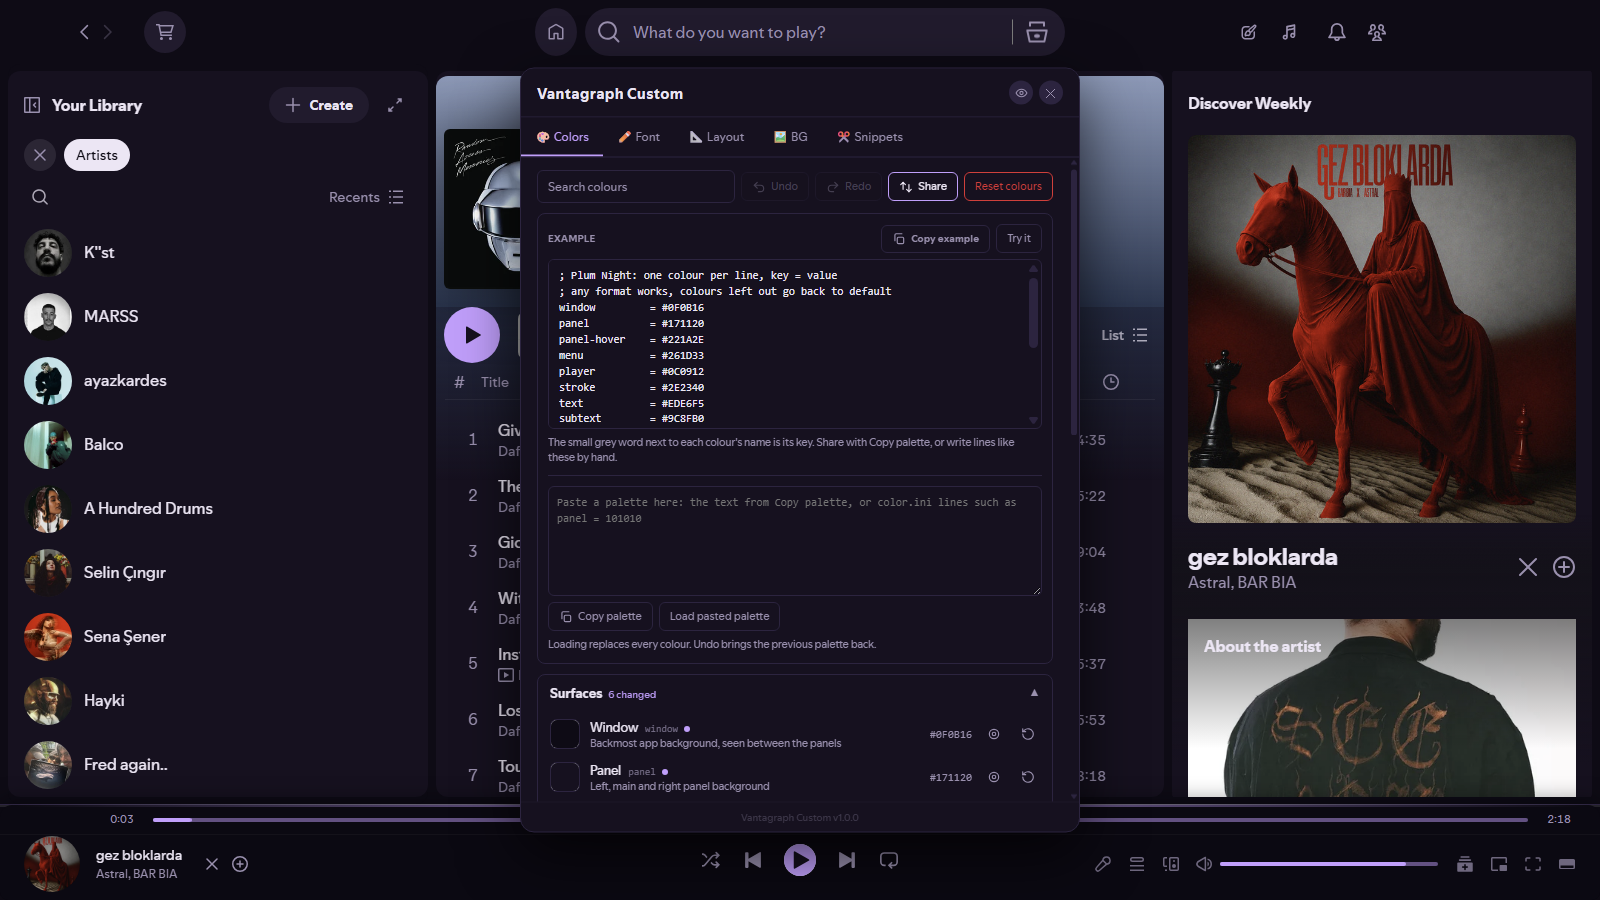This screenshot has height=900, width=1600.
Task: Toggle repeat mode
Action: coord(889,860)
